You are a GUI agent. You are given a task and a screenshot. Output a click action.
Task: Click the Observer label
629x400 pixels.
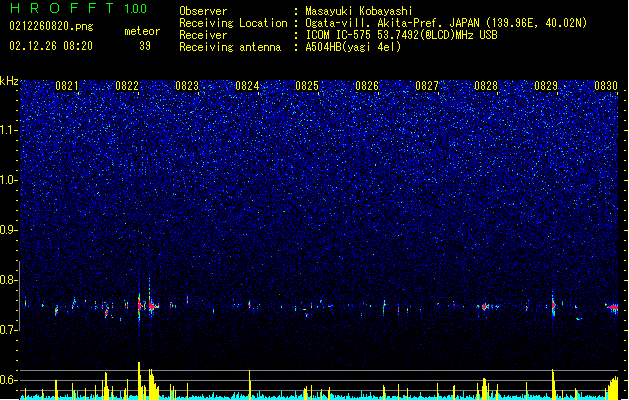[x=203, y=11]
